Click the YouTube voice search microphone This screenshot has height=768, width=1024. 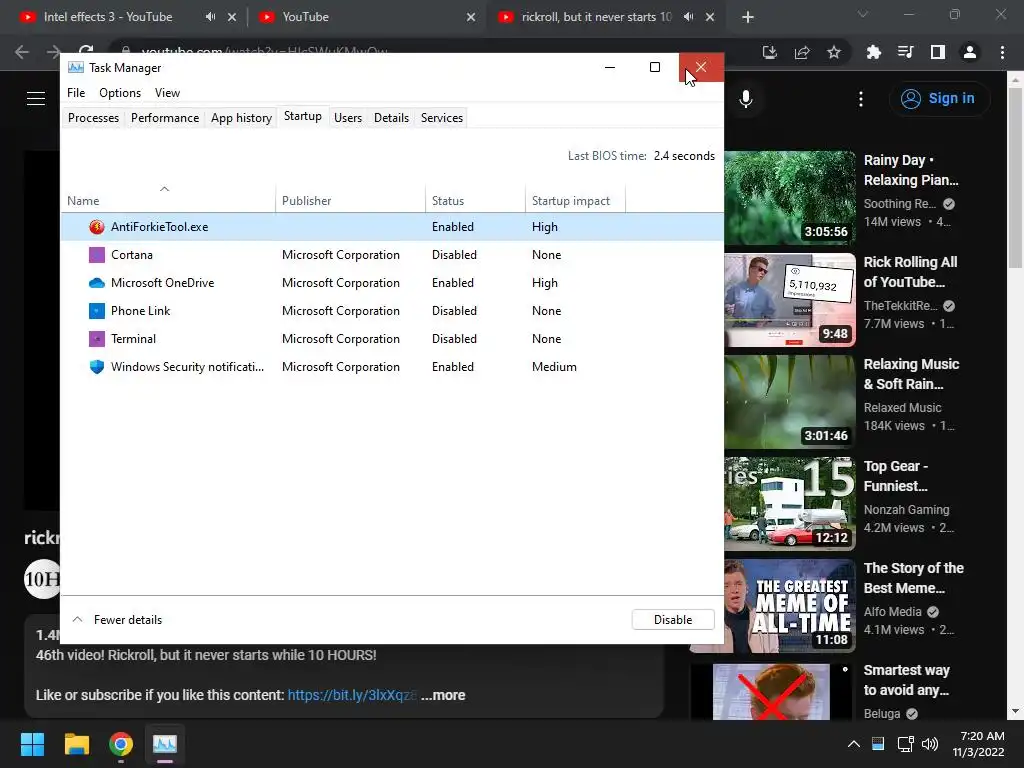[x=746, y=99]
